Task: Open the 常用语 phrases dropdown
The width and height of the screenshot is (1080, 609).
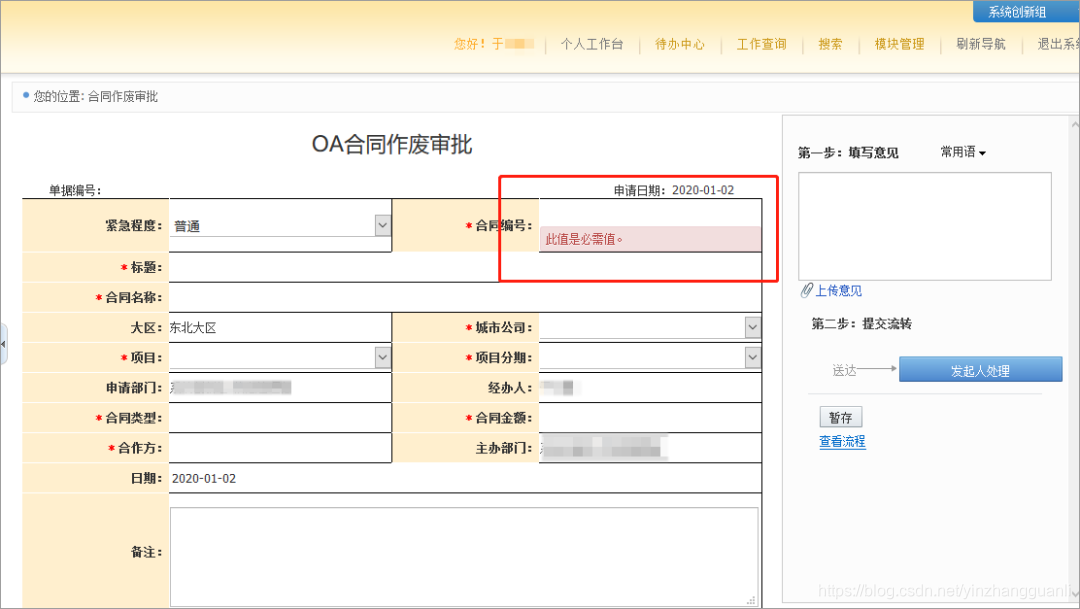Action: 963,152
